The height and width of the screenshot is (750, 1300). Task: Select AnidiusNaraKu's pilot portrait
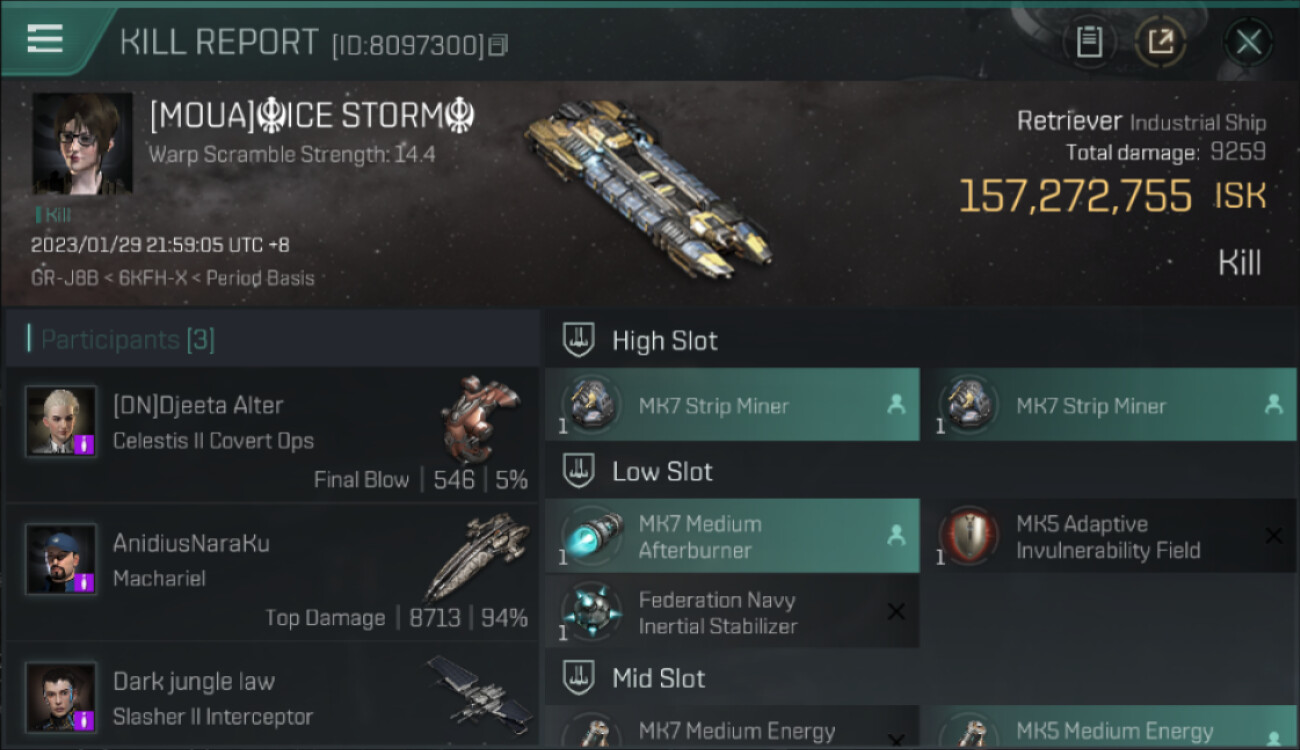coord(61,559)
